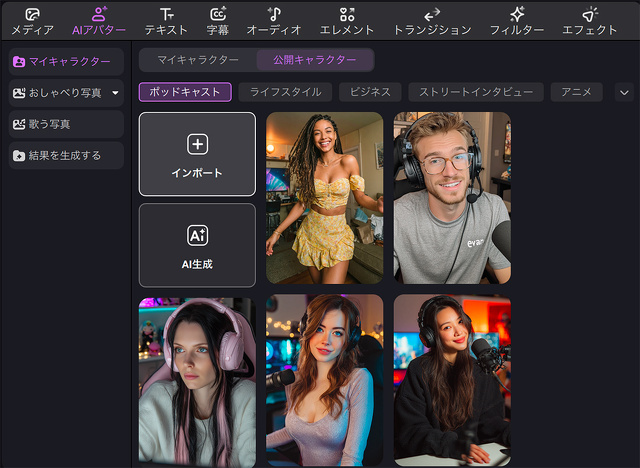
Task: Expand the おしゃべり写真 dropdown arrow
Action: (x=116, y=93)
